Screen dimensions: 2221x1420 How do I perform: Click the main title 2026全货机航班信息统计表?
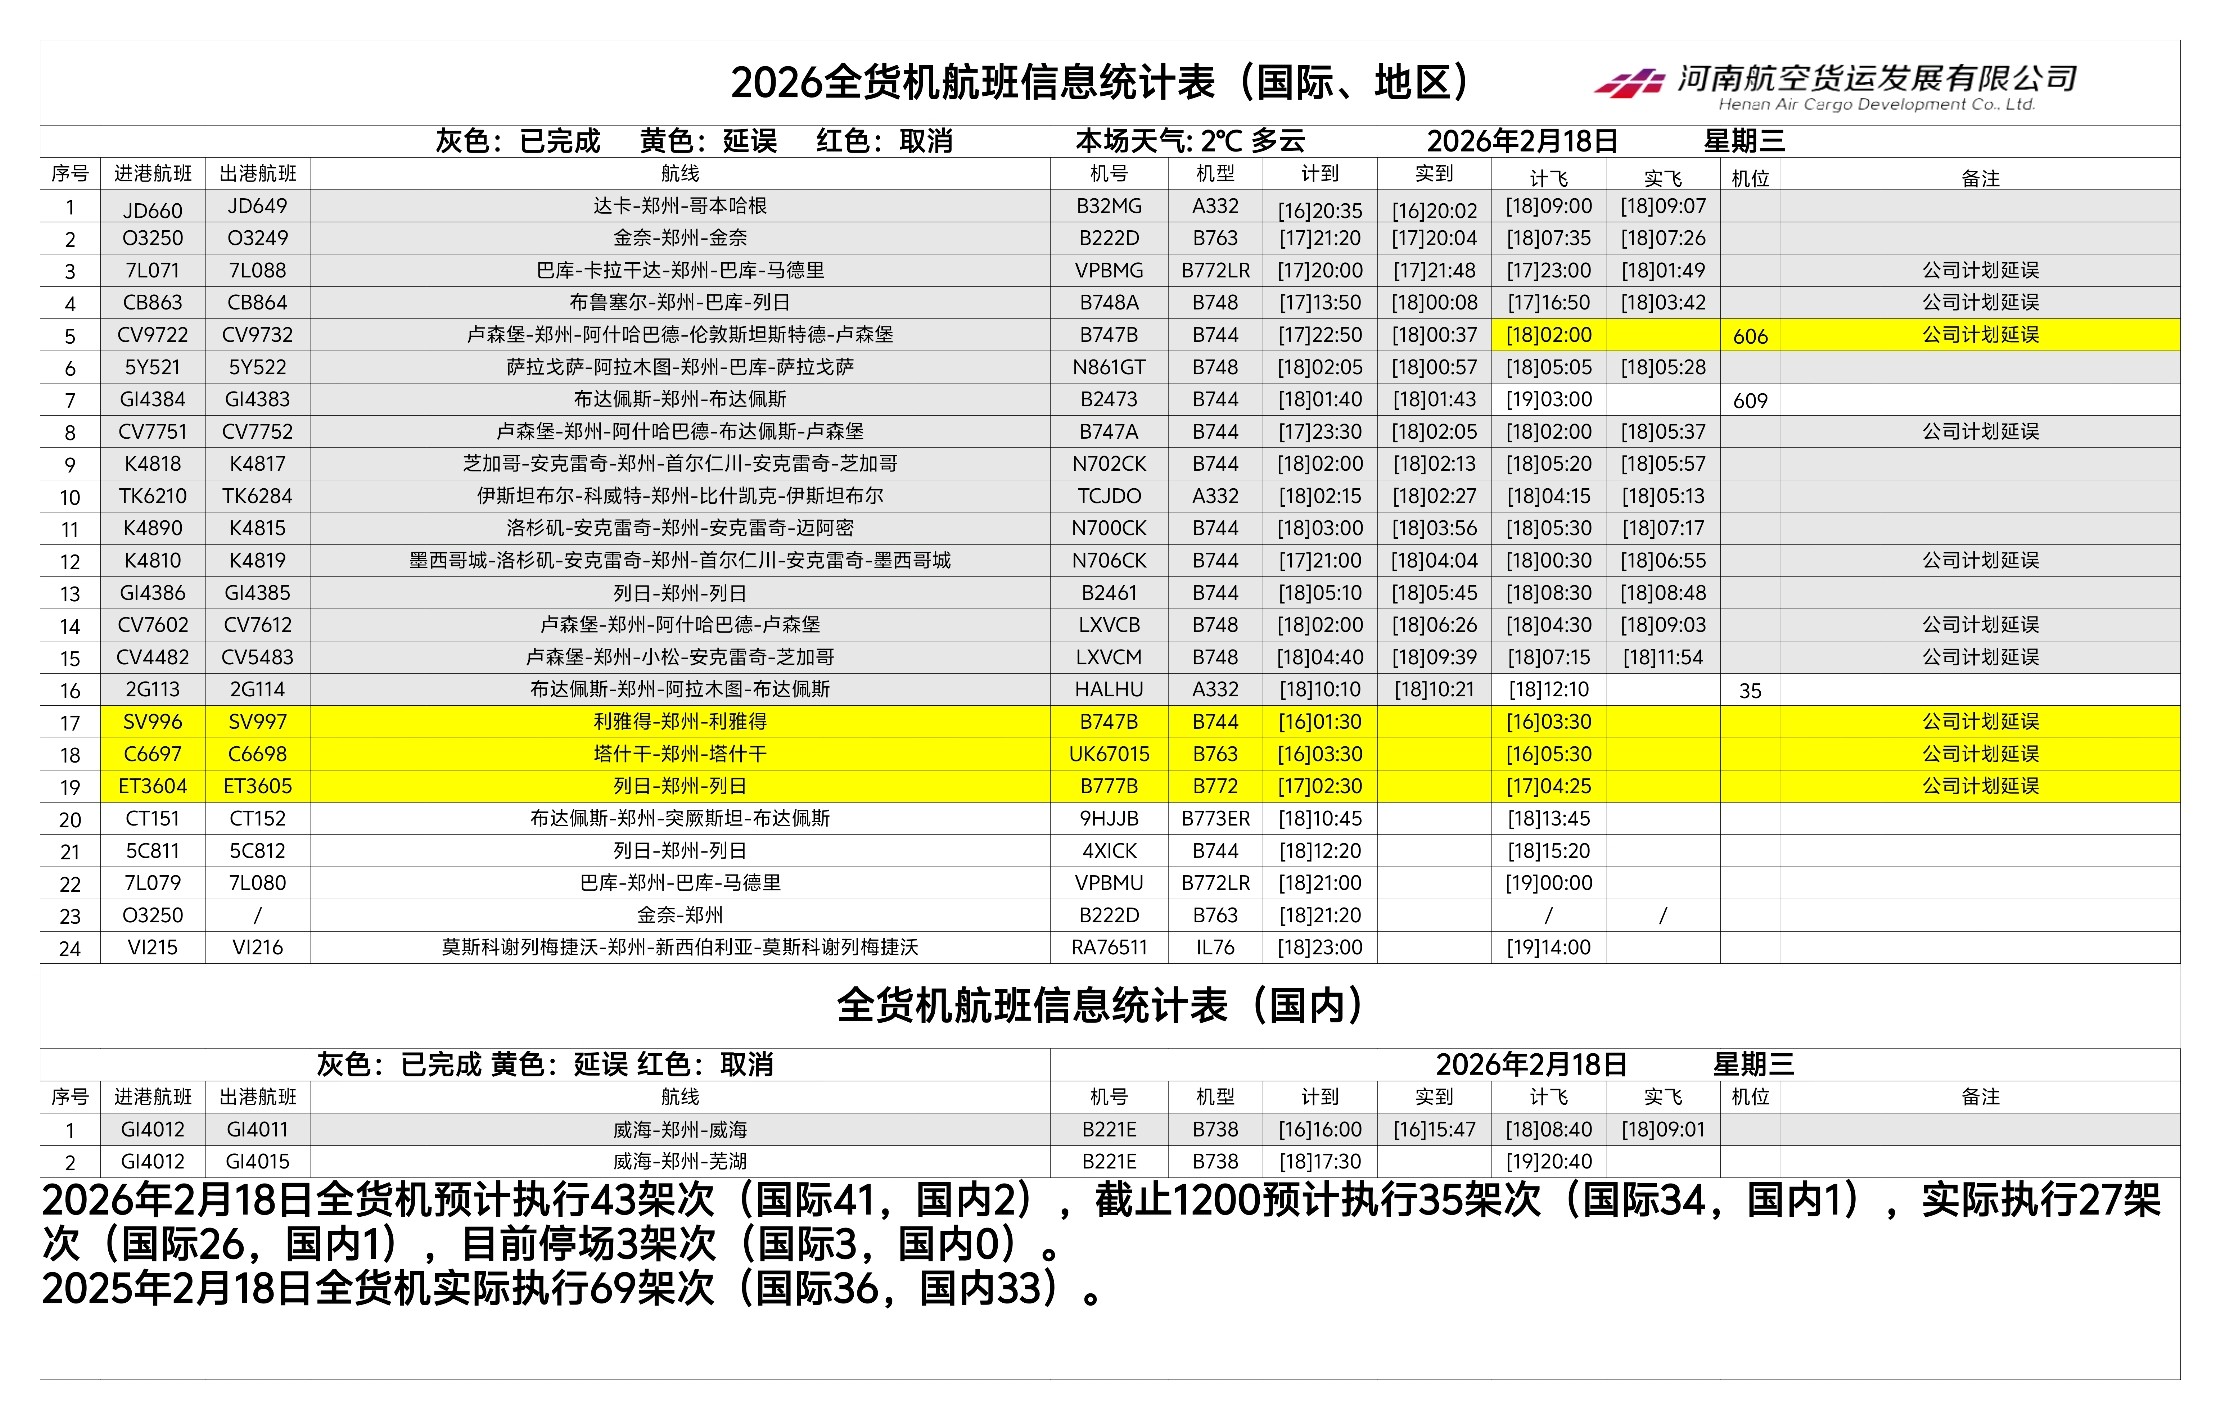point(1100,82)
